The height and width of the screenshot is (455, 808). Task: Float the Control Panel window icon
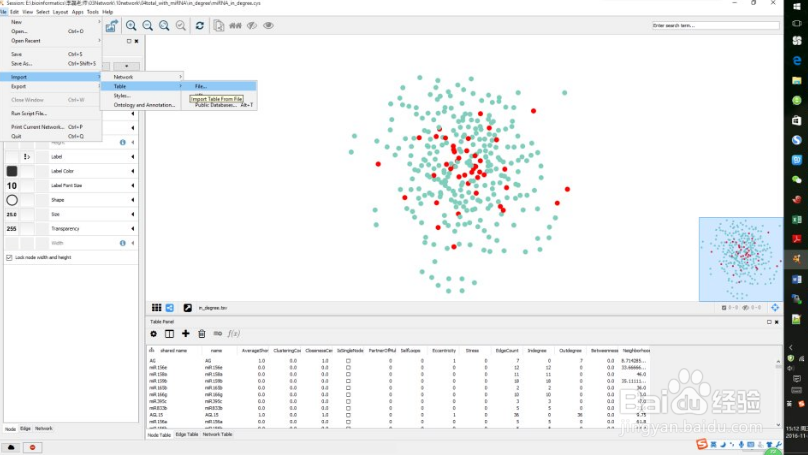point(129,41)
